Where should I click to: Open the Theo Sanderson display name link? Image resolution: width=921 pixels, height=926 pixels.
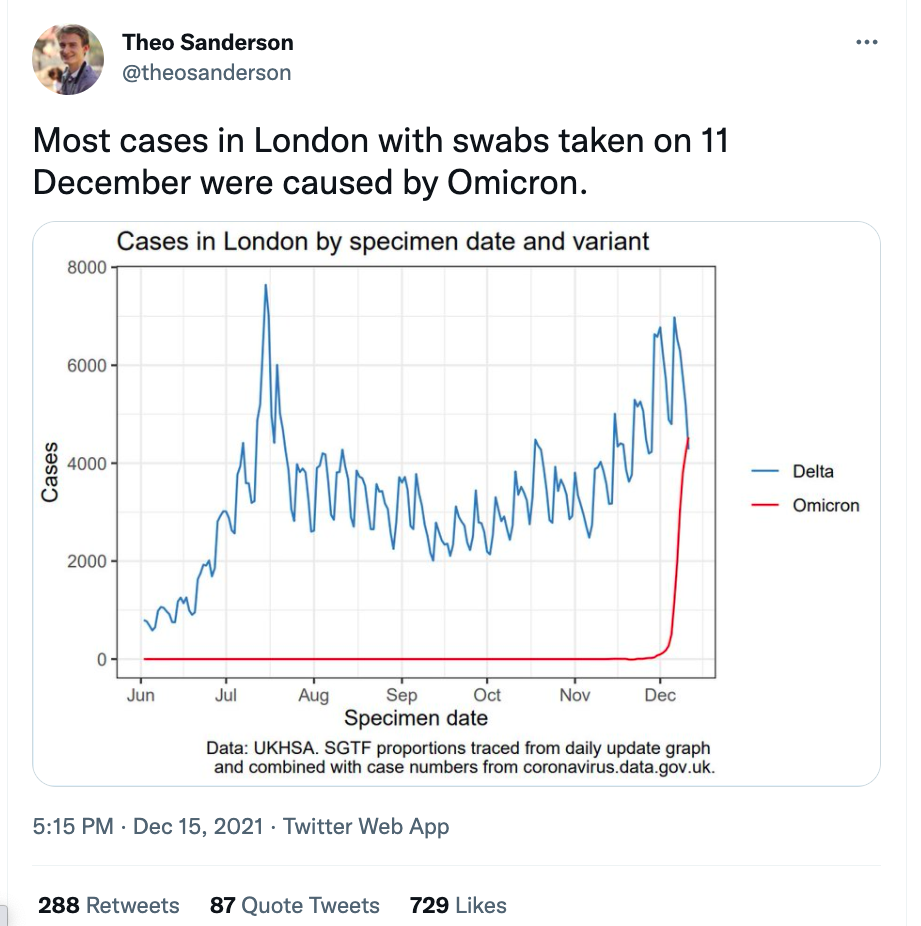click(x=207, y=42)
